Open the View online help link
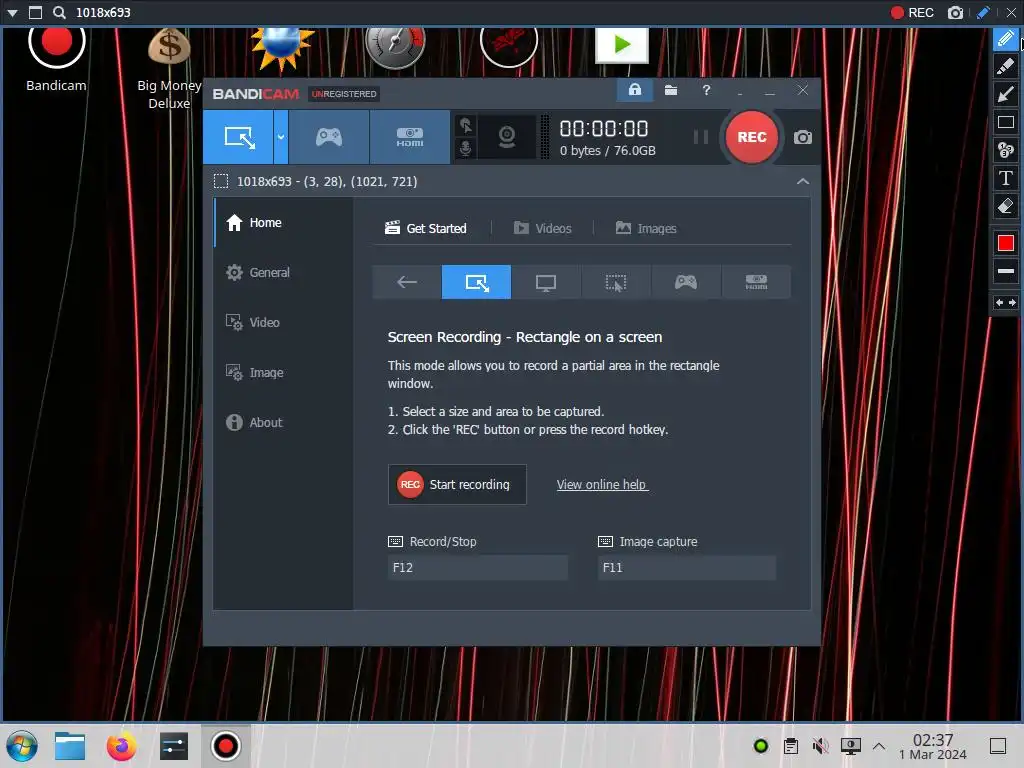 [602, 485]
